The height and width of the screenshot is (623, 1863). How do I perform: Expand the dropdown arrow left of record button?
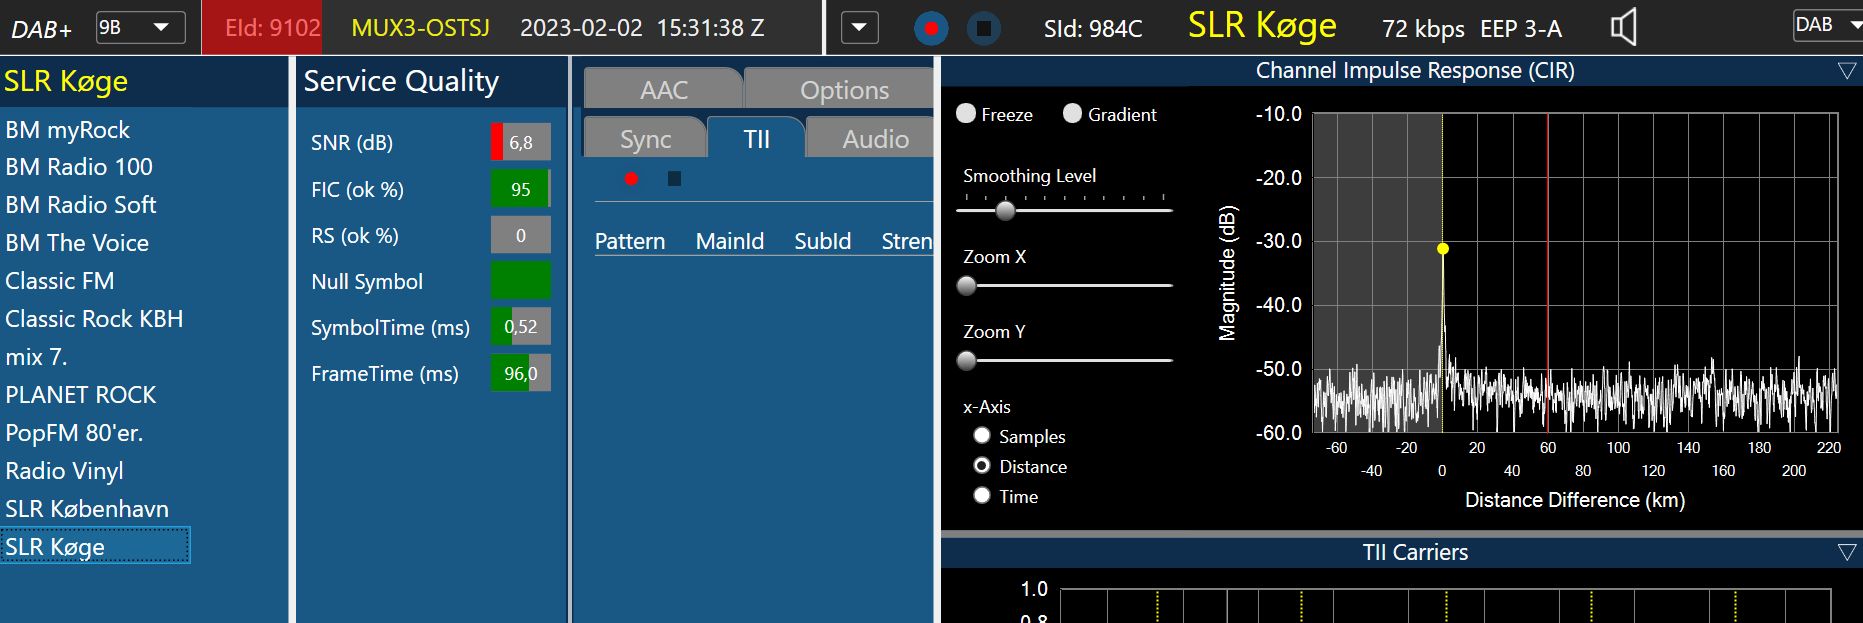(x=859, y=28)
